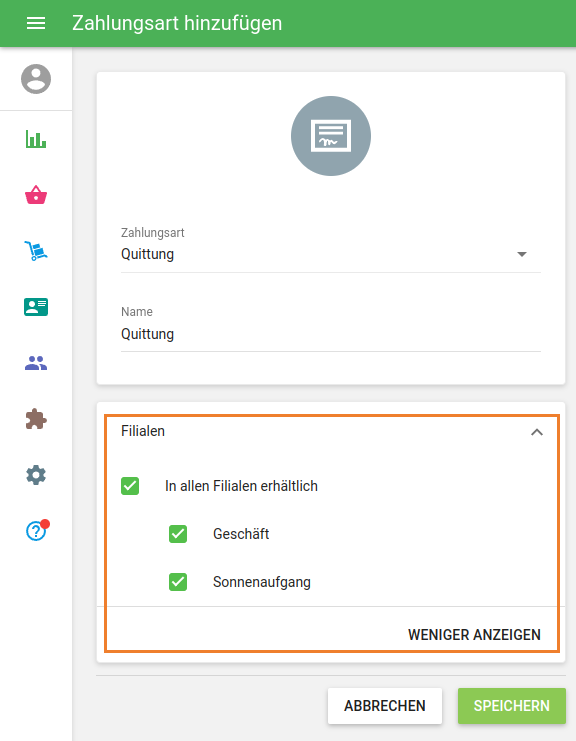Open the Zahlungsart dropdown showing Quittung
The width and height of the screenshot is (576, 741).
[331, 254]
